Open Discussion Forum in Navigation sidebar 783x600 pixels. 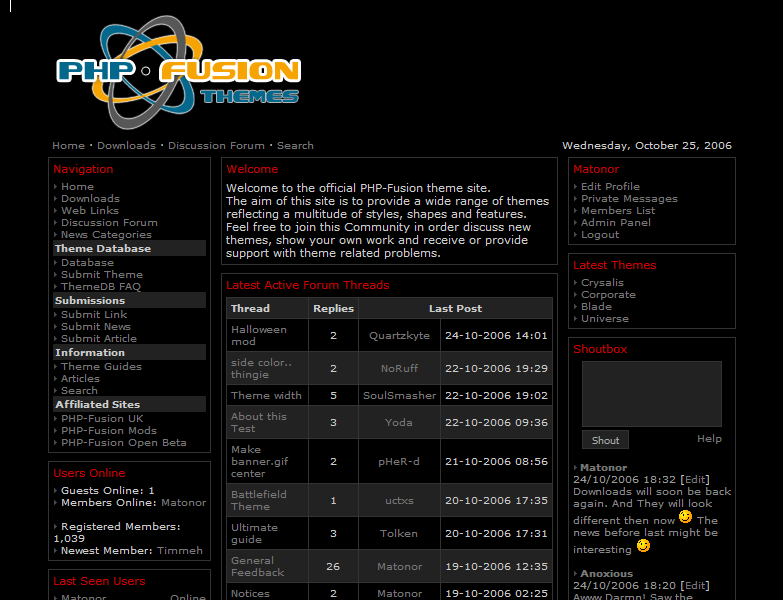(109, 223)
